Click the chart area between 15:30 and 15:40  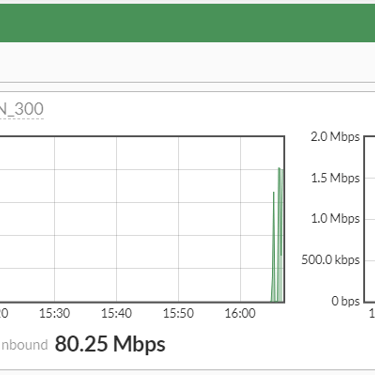tap(85, 219)
